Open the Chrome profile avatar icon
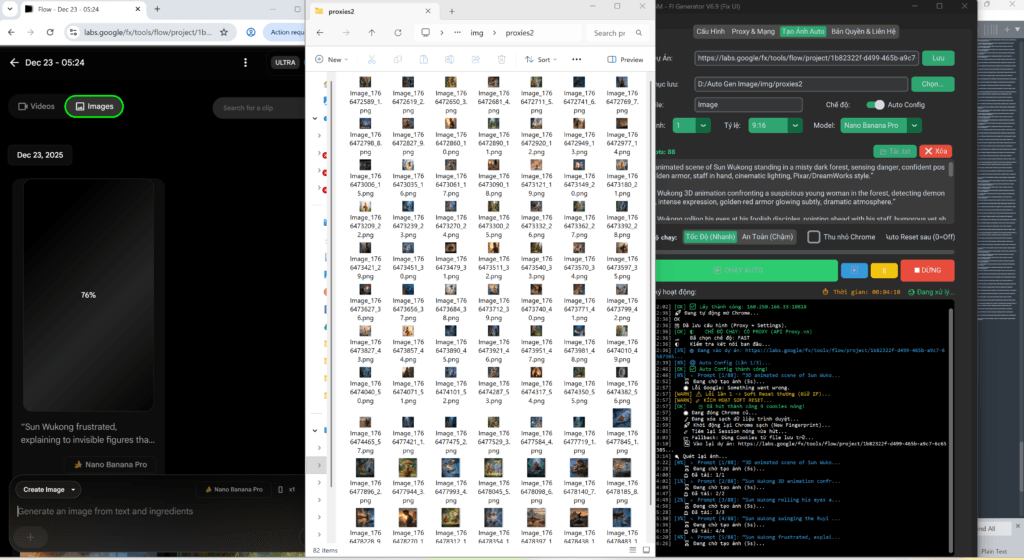 tap(251, 32)
